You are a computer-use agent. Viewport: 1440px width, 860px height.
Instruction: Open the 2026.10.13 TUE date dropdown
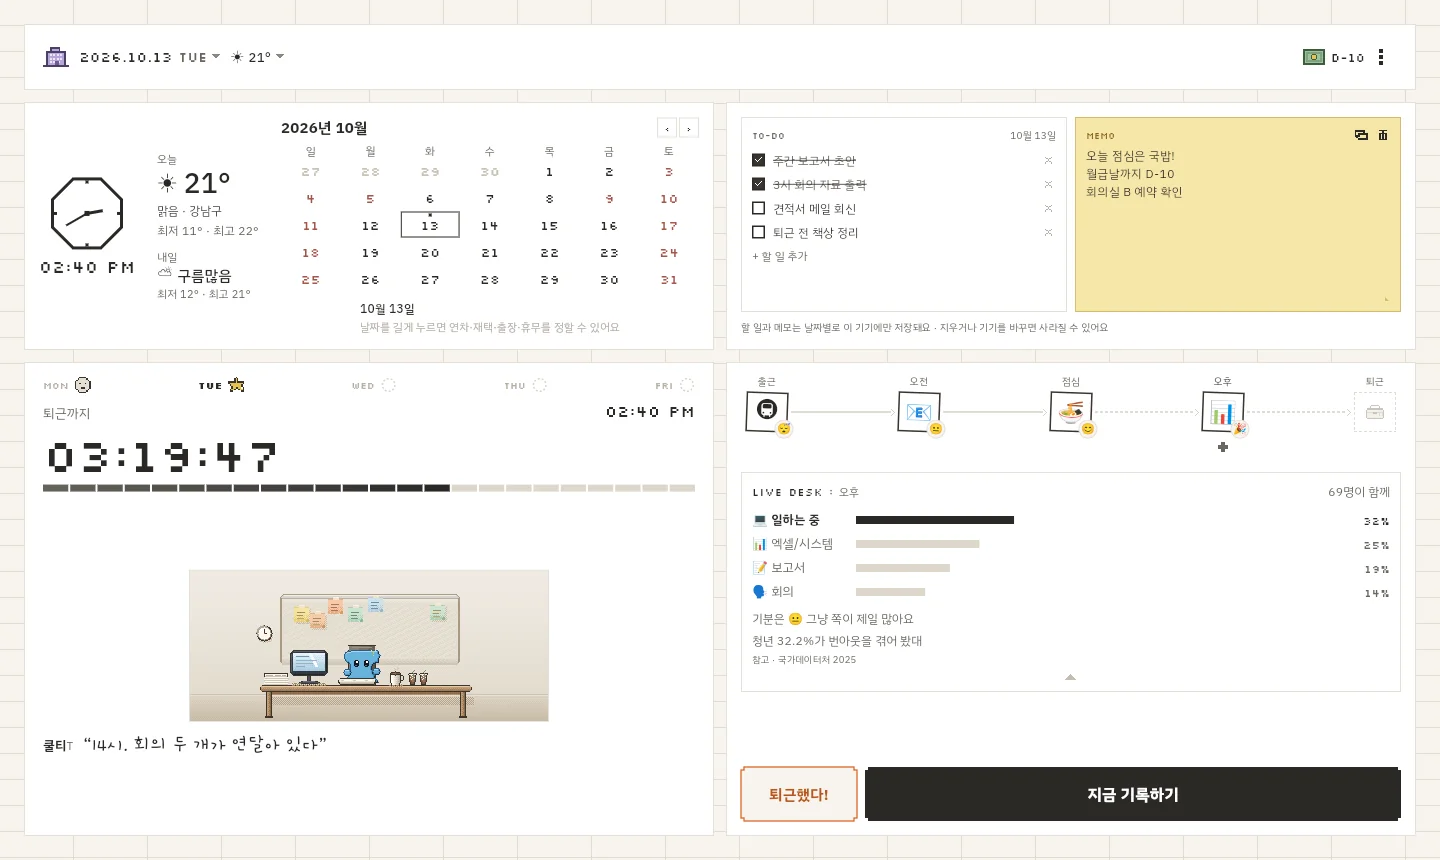coord(150,57)
